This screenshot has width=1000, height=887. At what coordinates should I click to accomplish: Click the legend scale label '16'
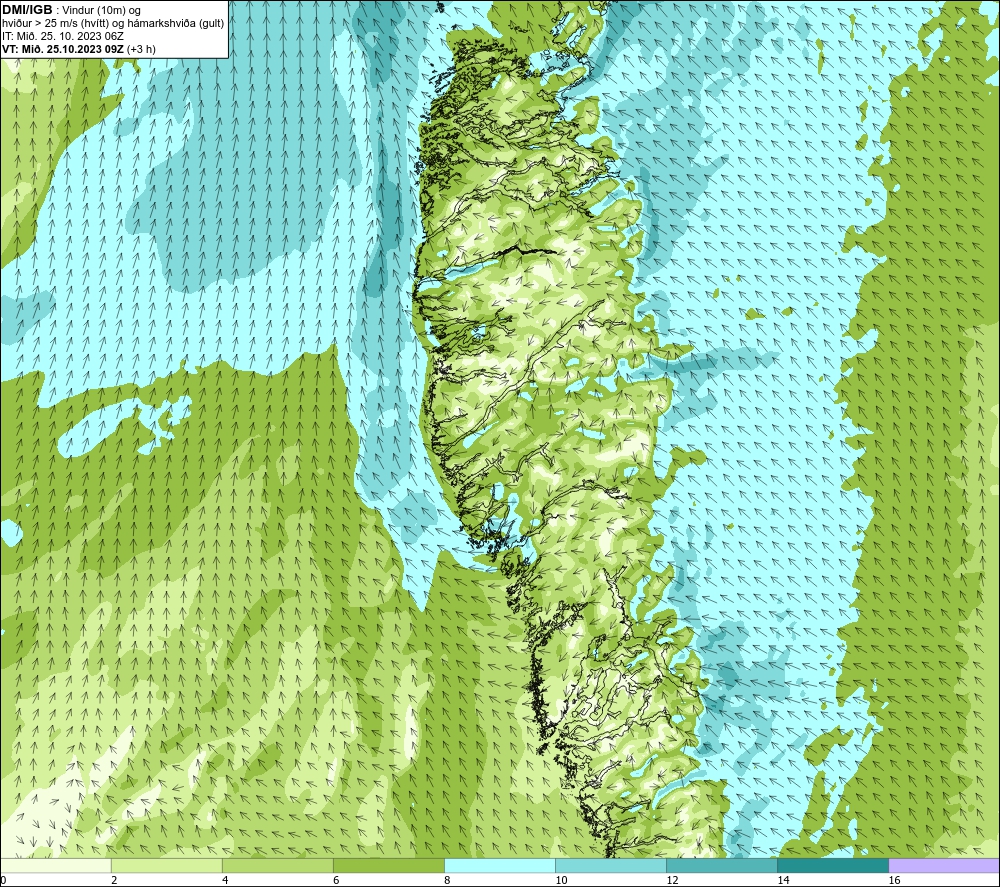[x=894, y=881]
